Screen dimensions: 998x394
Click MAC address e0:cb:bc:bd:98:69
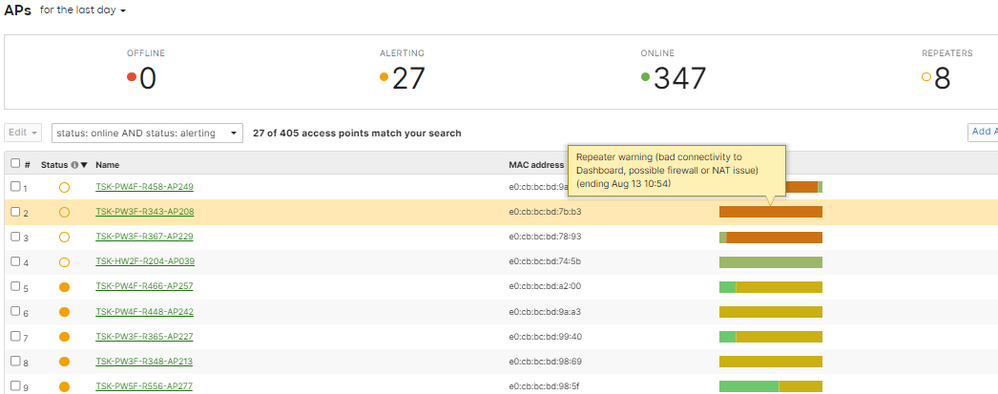point(545,361)
